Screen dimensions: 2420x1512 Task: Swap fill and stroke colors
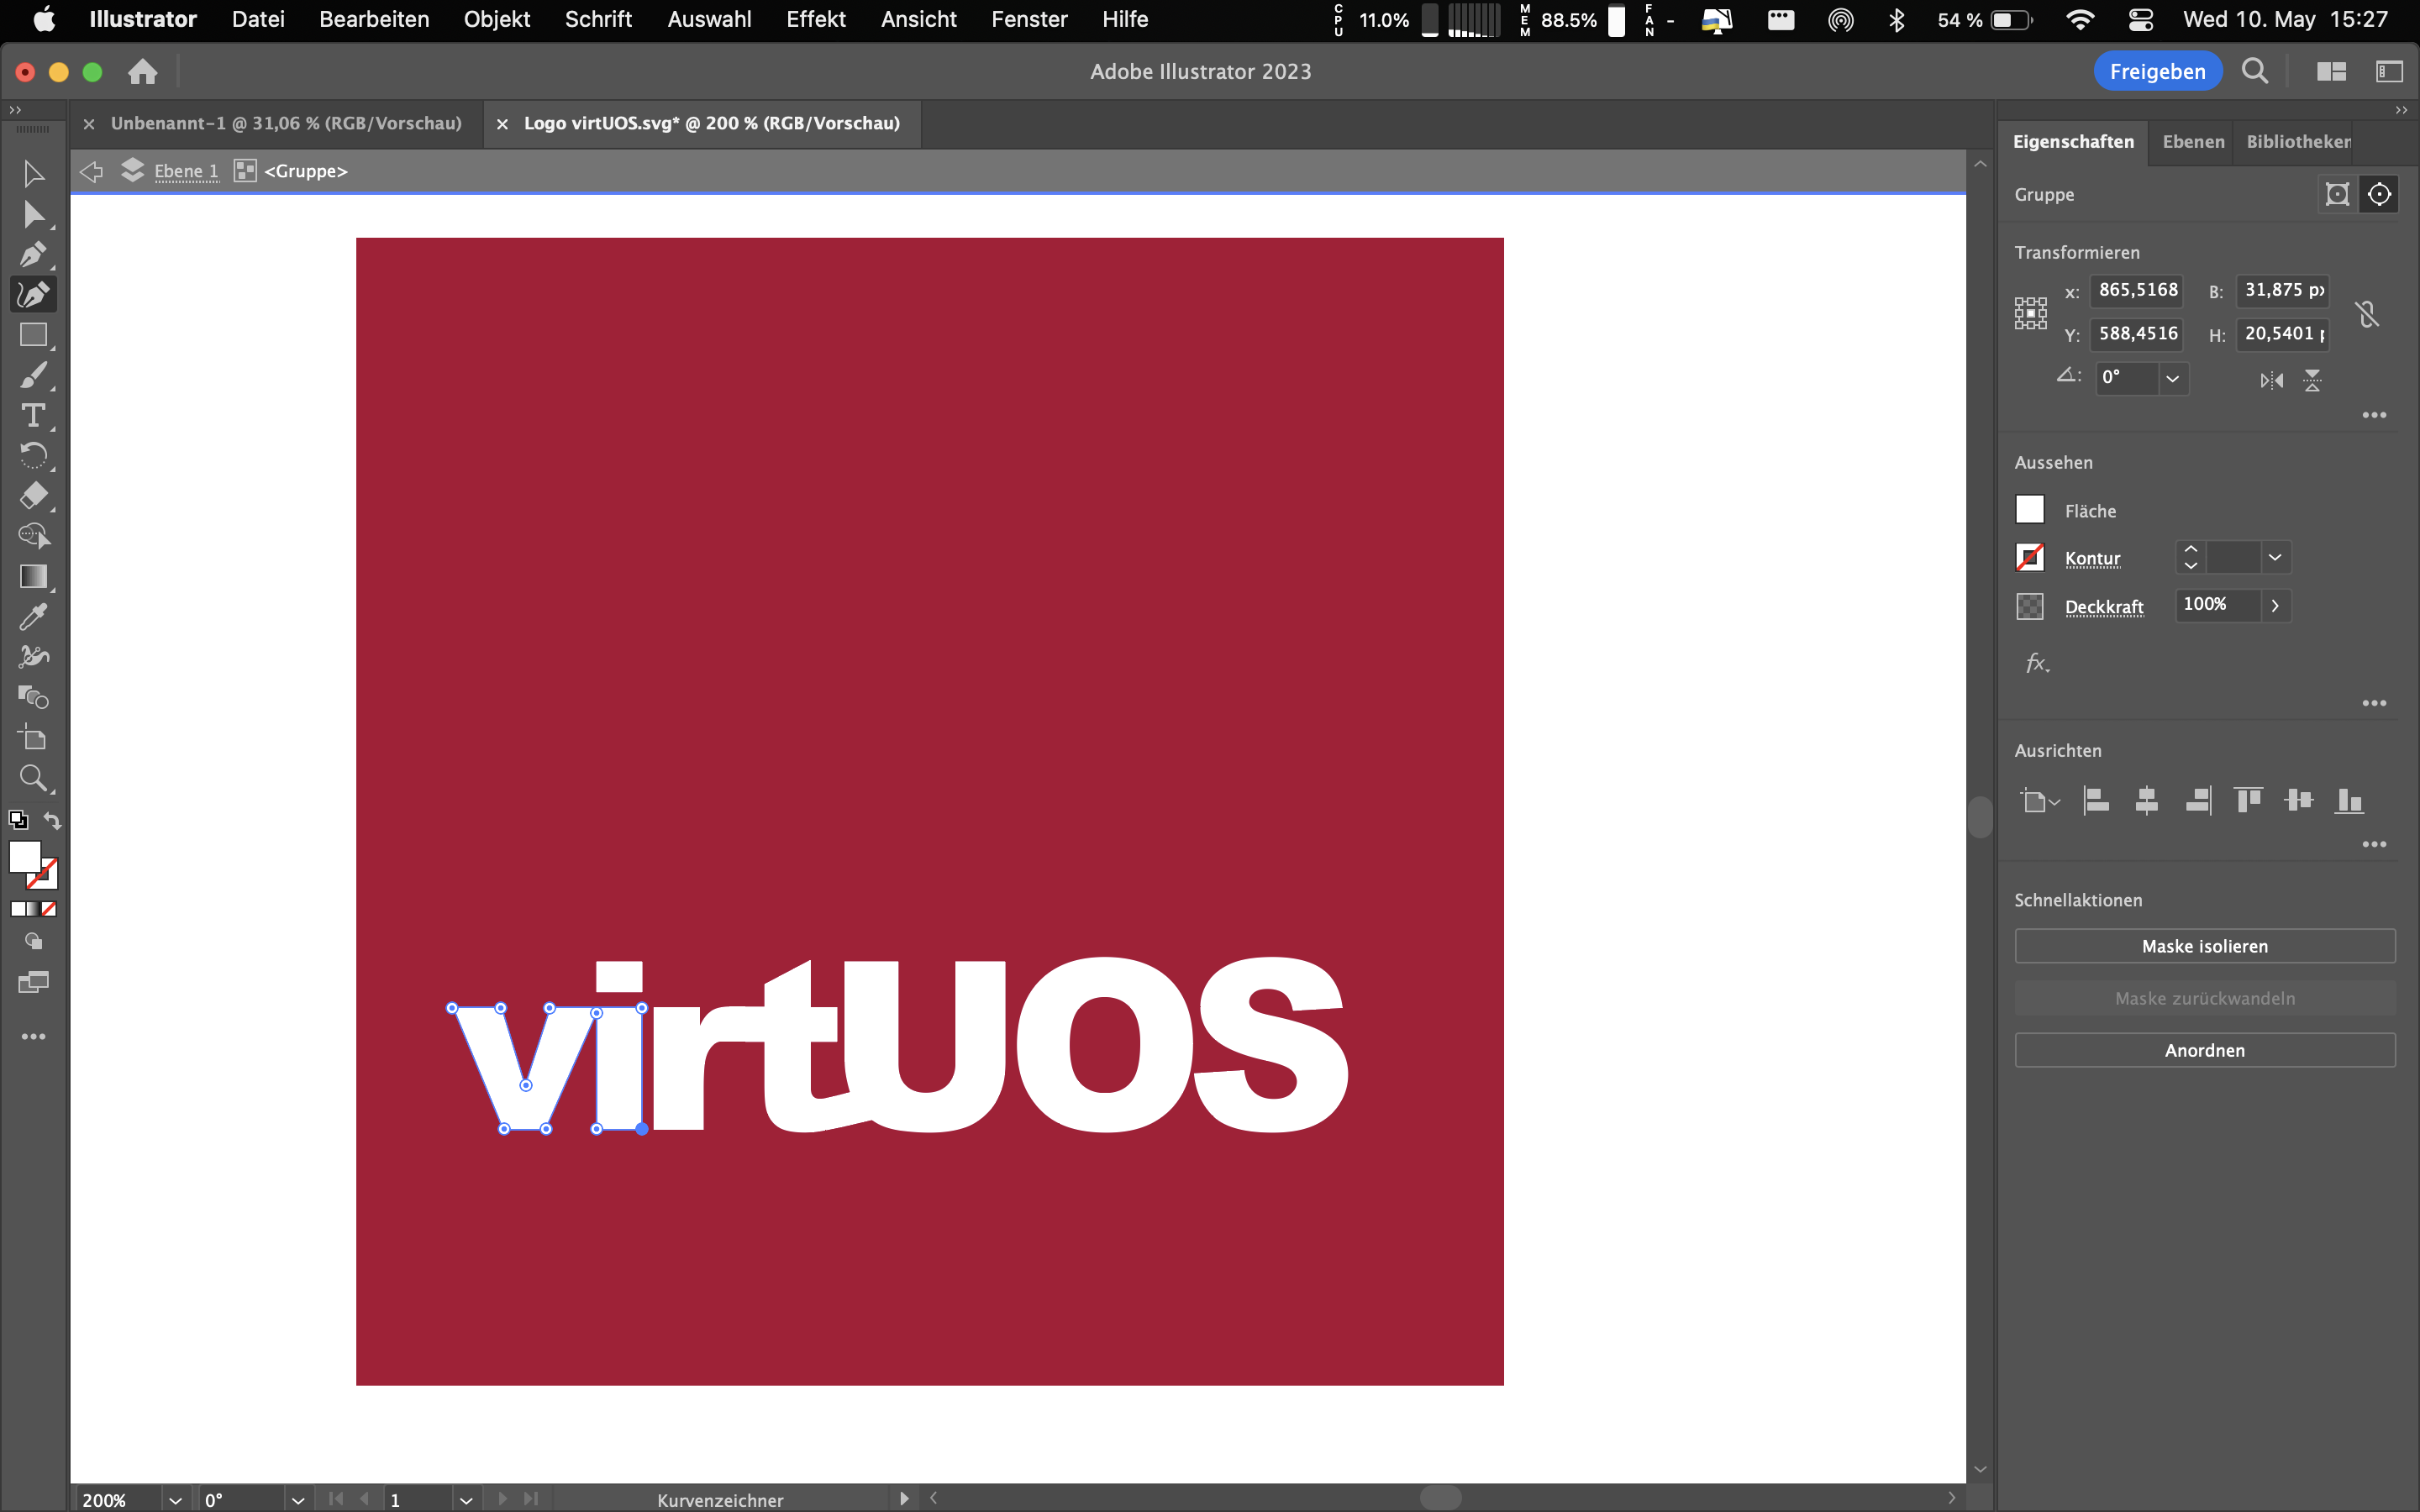52,820
